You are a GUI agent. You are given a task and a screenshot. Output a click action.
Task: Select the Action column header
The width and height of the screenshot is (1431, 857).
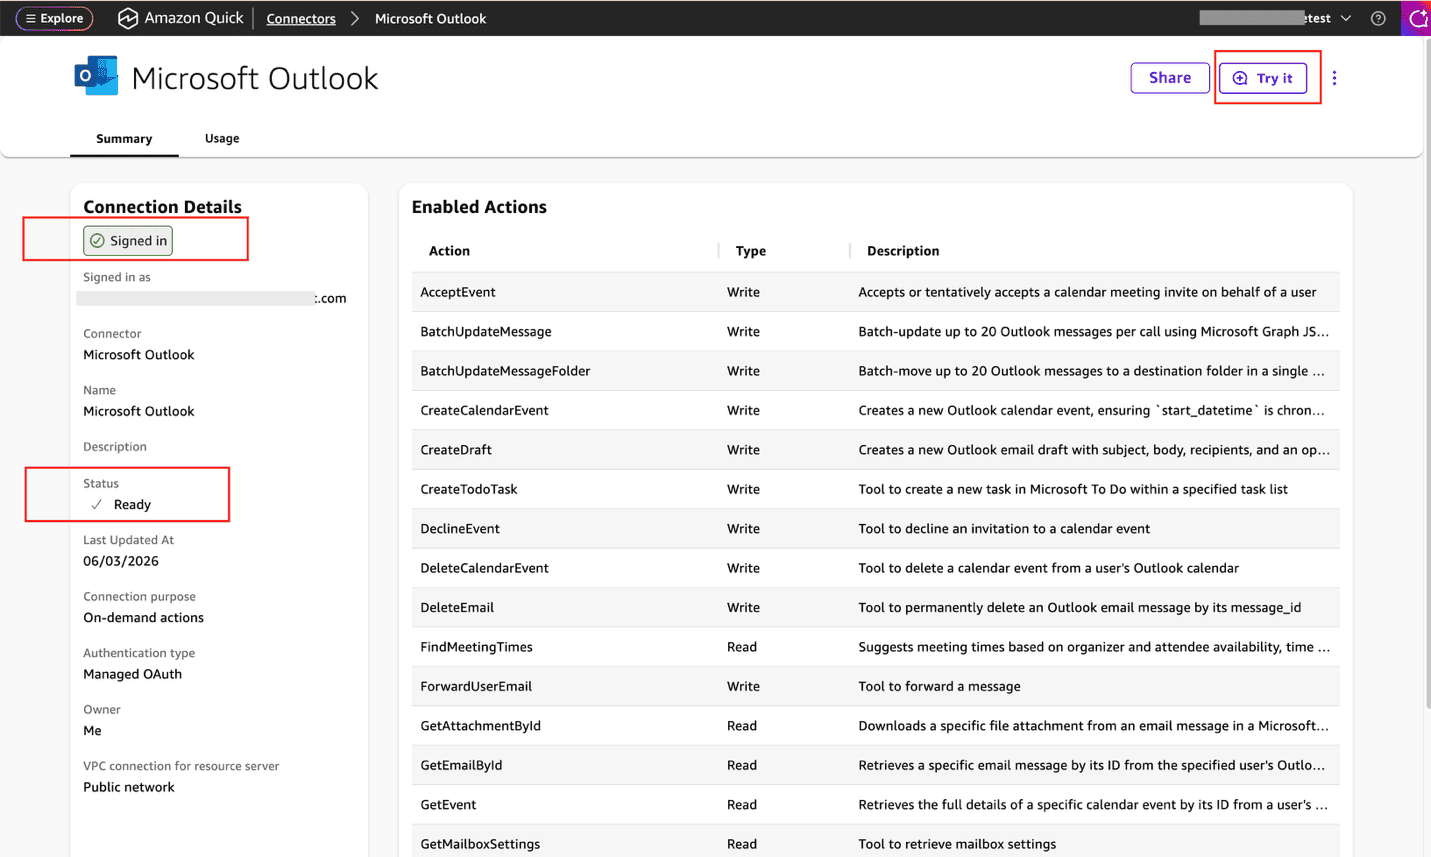pyautogui.click(x=449, y=251)
